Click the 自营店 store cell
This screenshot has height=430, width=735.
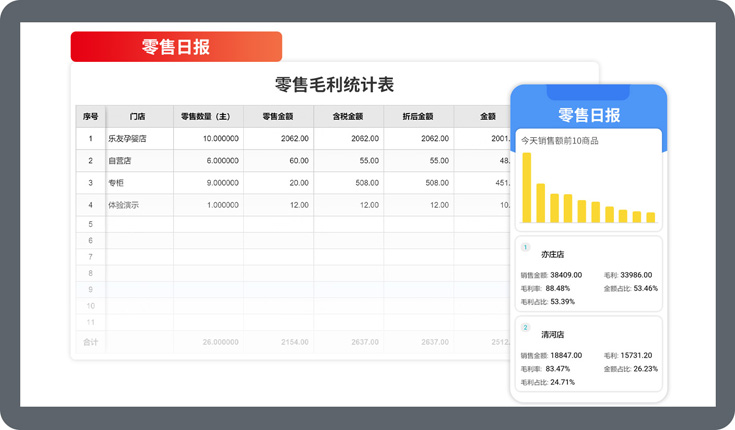coord(120,161)
